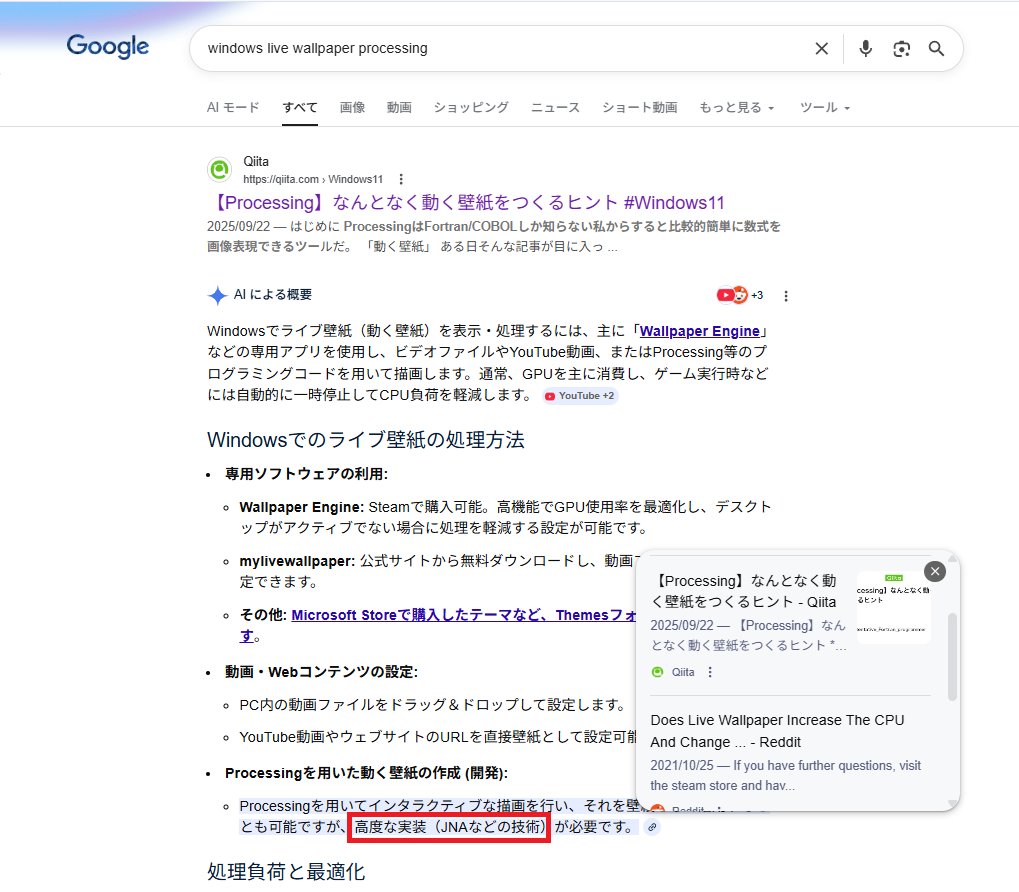Click bullet 専用ソフトウェアの利用:
1019x892 pixels.
[x=306, y=474]
